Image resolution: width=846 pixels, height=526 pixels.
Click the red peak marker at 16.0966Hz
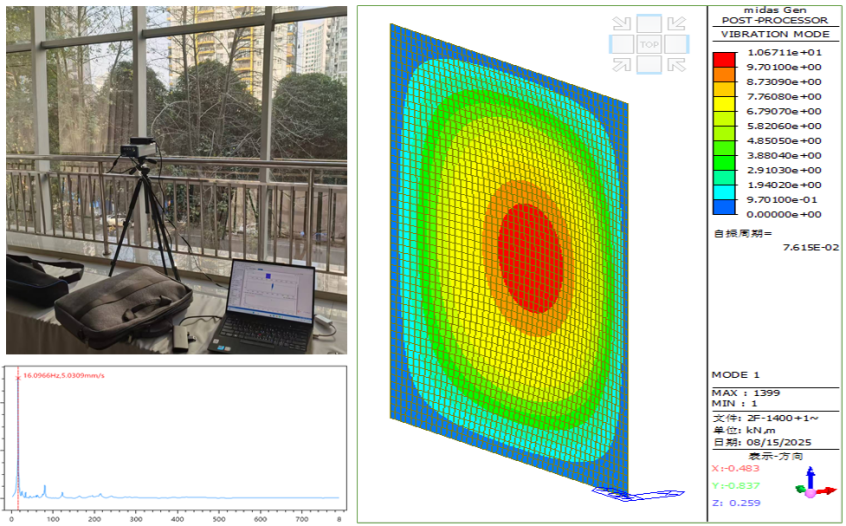[x=18, y=378]
